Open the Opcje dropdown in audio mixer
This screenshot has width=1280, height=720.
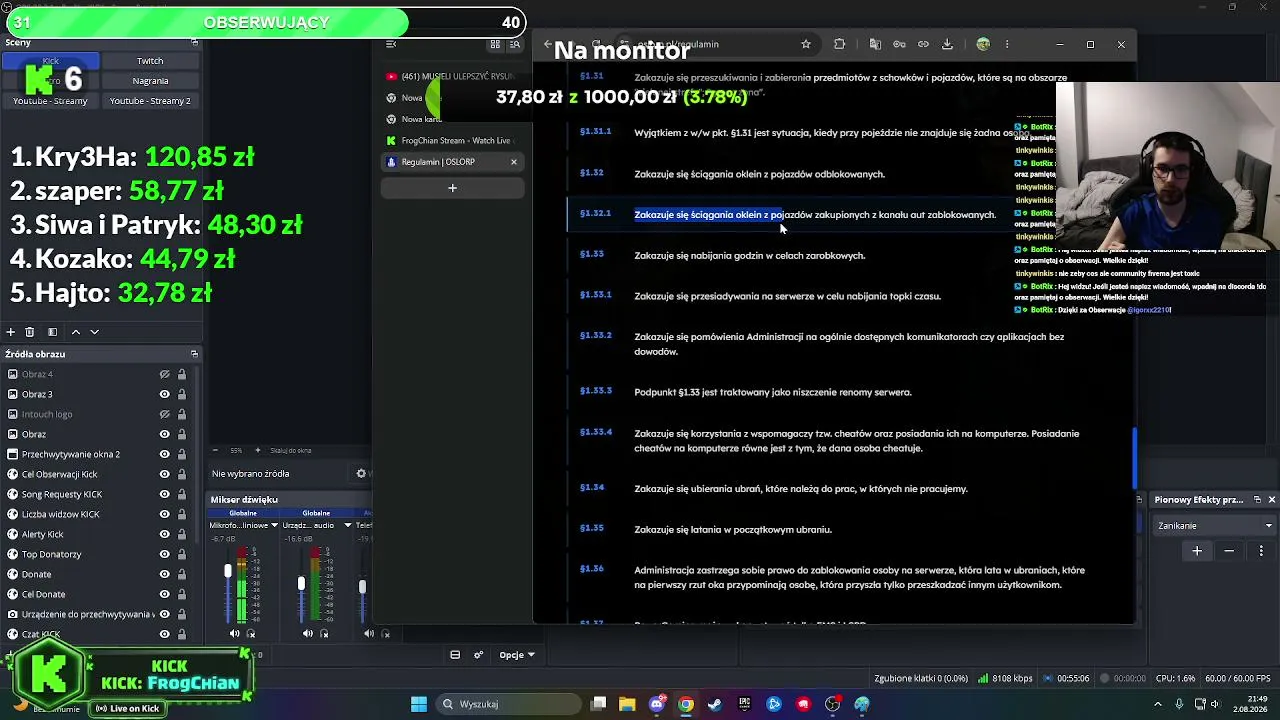(x=517, y=655)
